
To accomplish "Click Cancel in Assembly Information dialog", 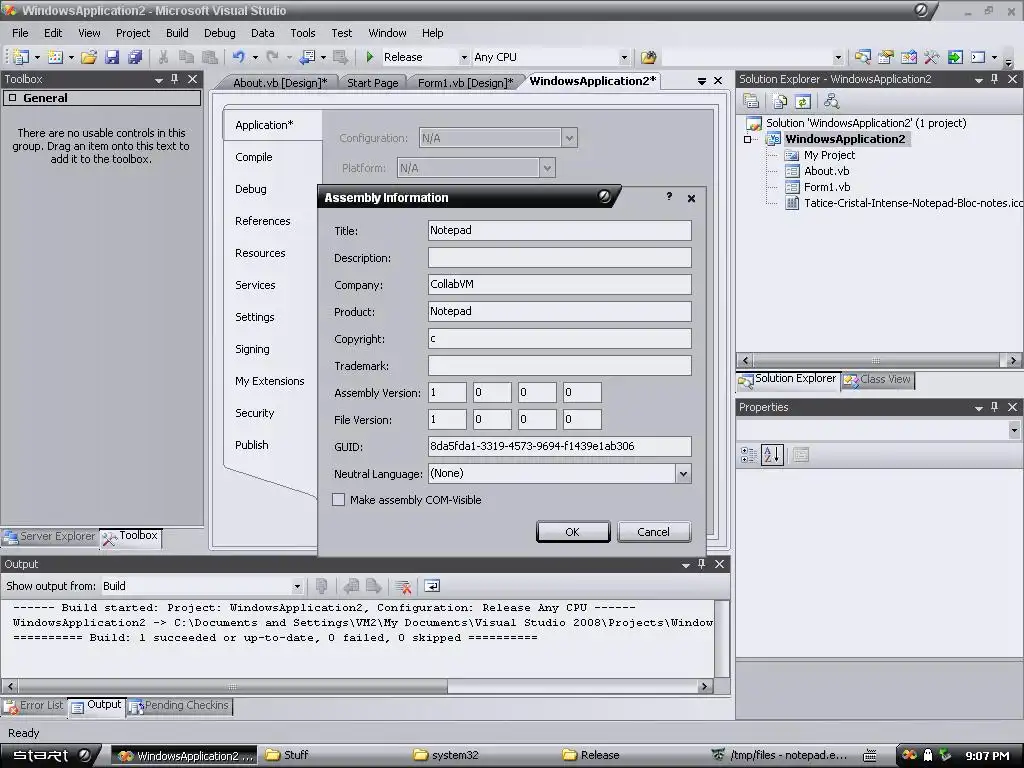I will (654, 532).
